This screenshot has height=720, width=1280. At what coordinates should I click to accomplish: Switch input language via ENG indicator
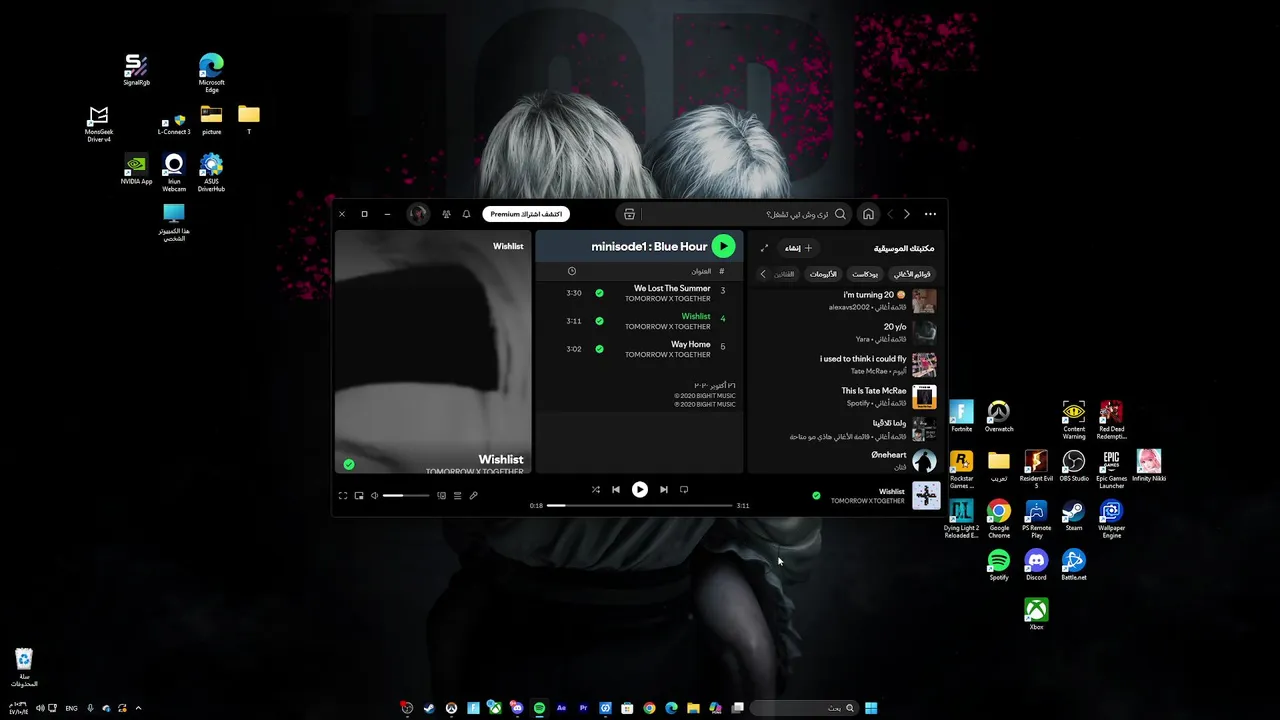[x=71, y=708]
